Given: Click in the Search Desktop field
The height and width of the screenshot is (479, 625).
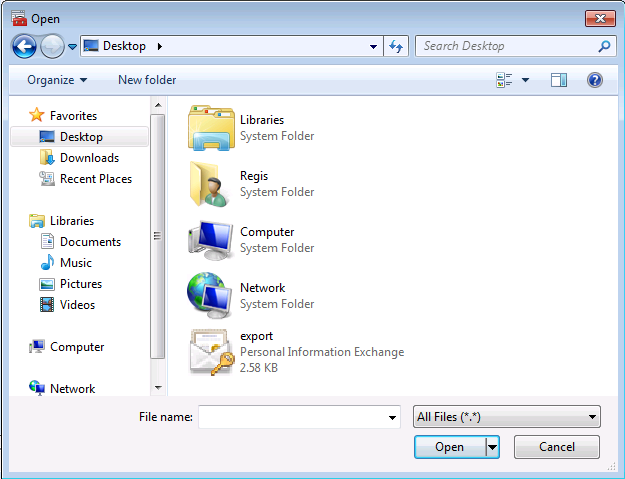Looking at the screenshot, I should (x=505, y=46).
